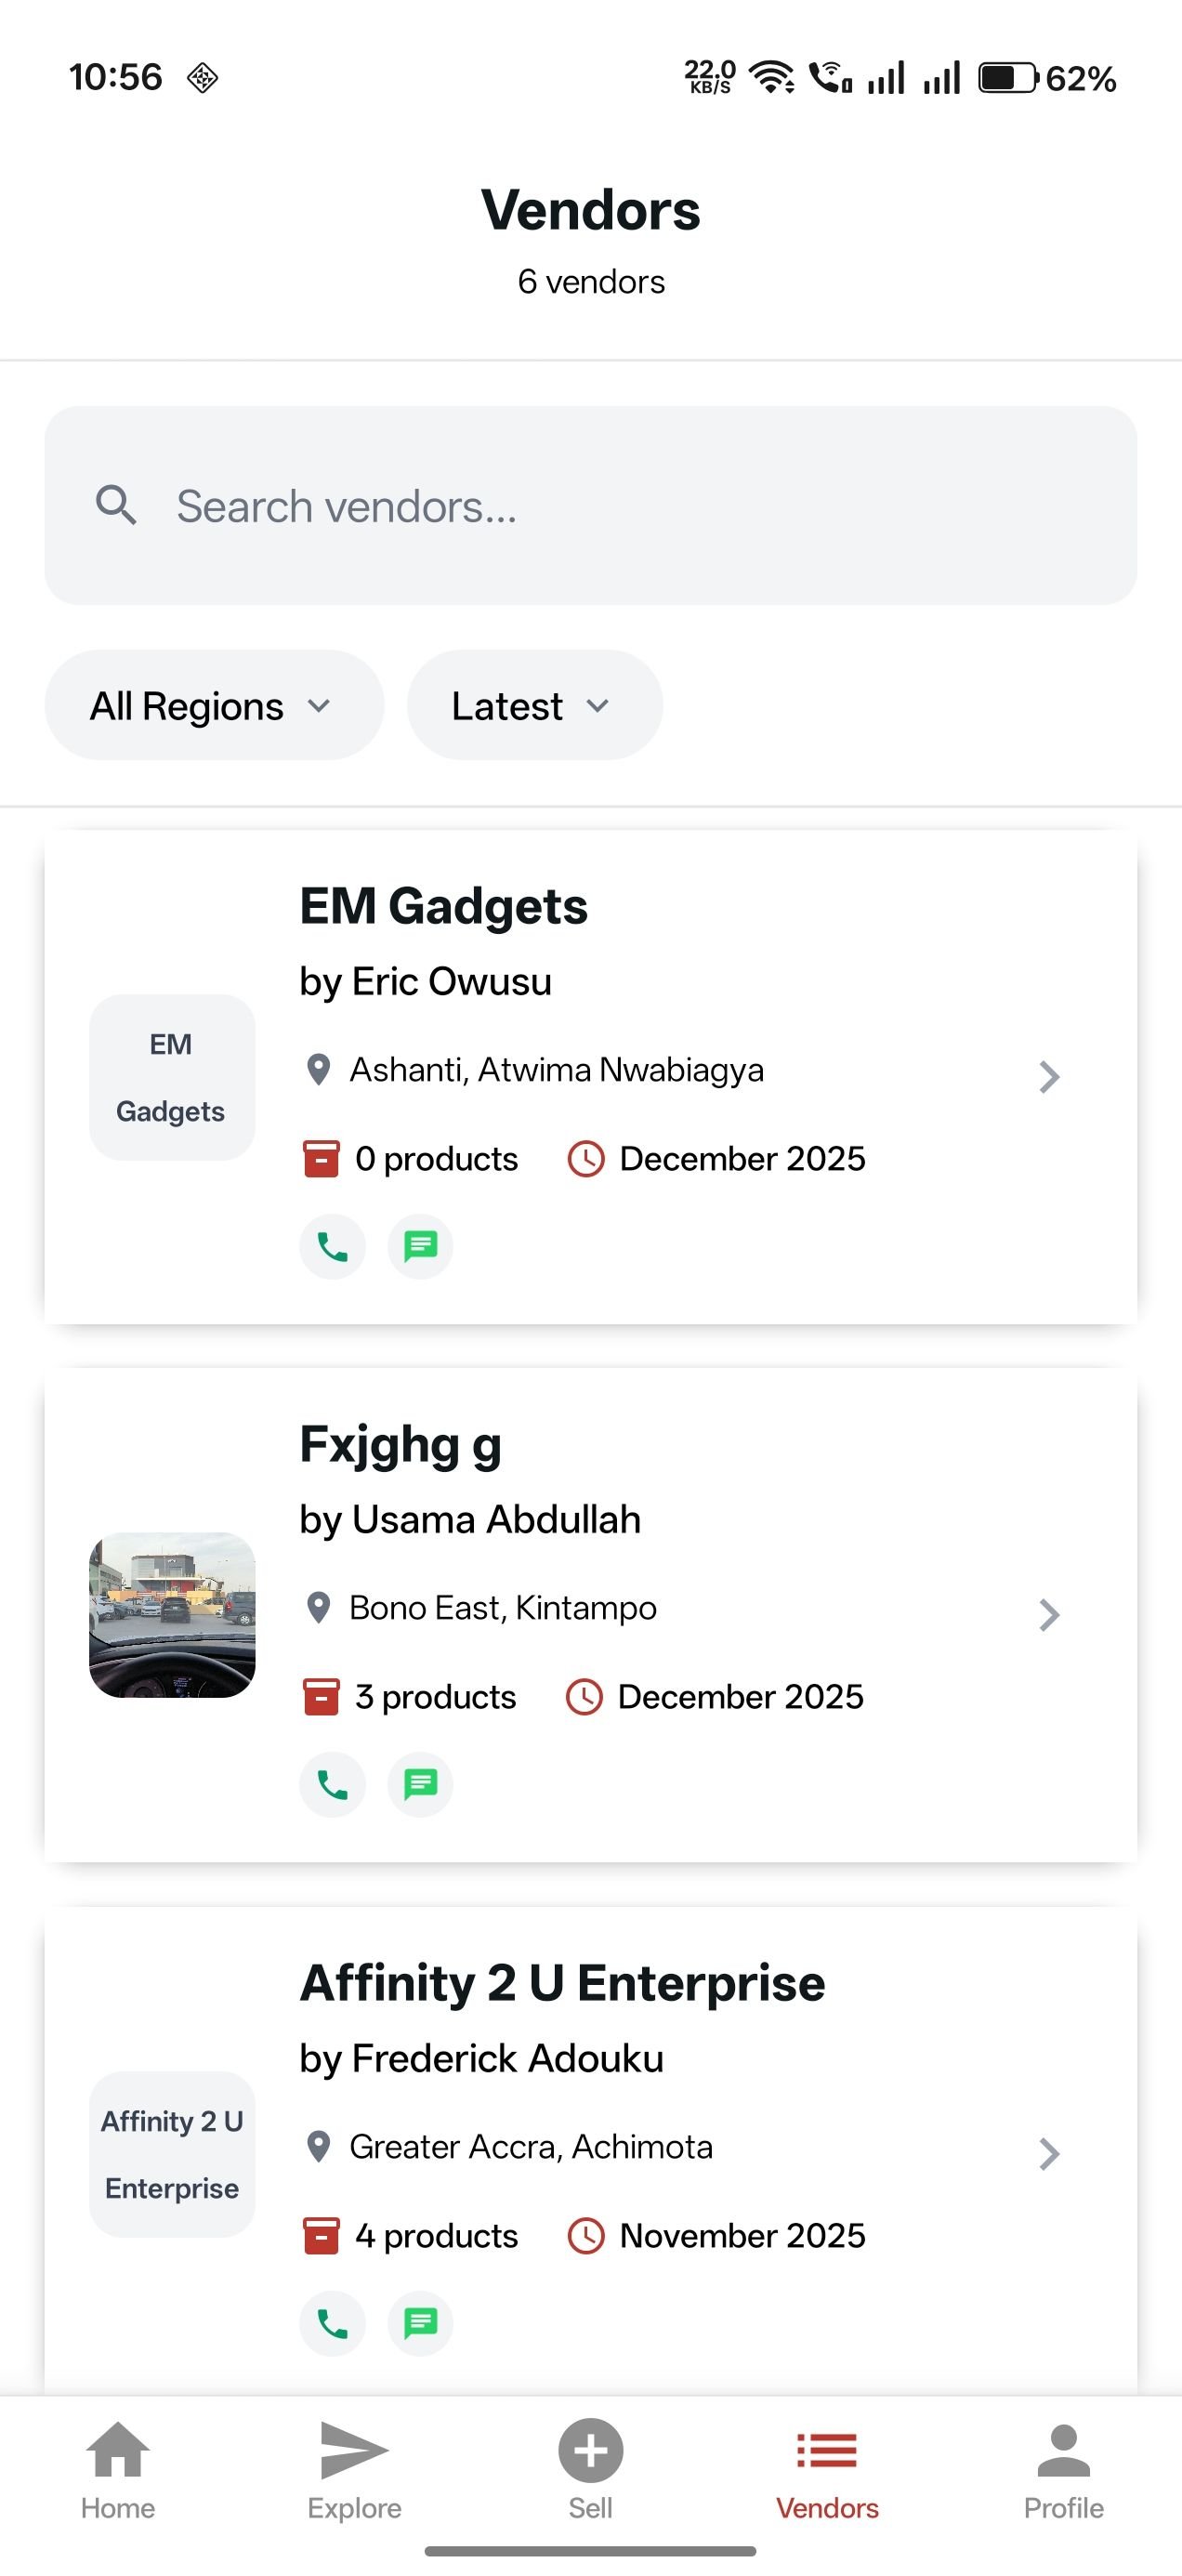
Task: Tap the chevron on Fxjghg g card
Action: [1048, 1615]
